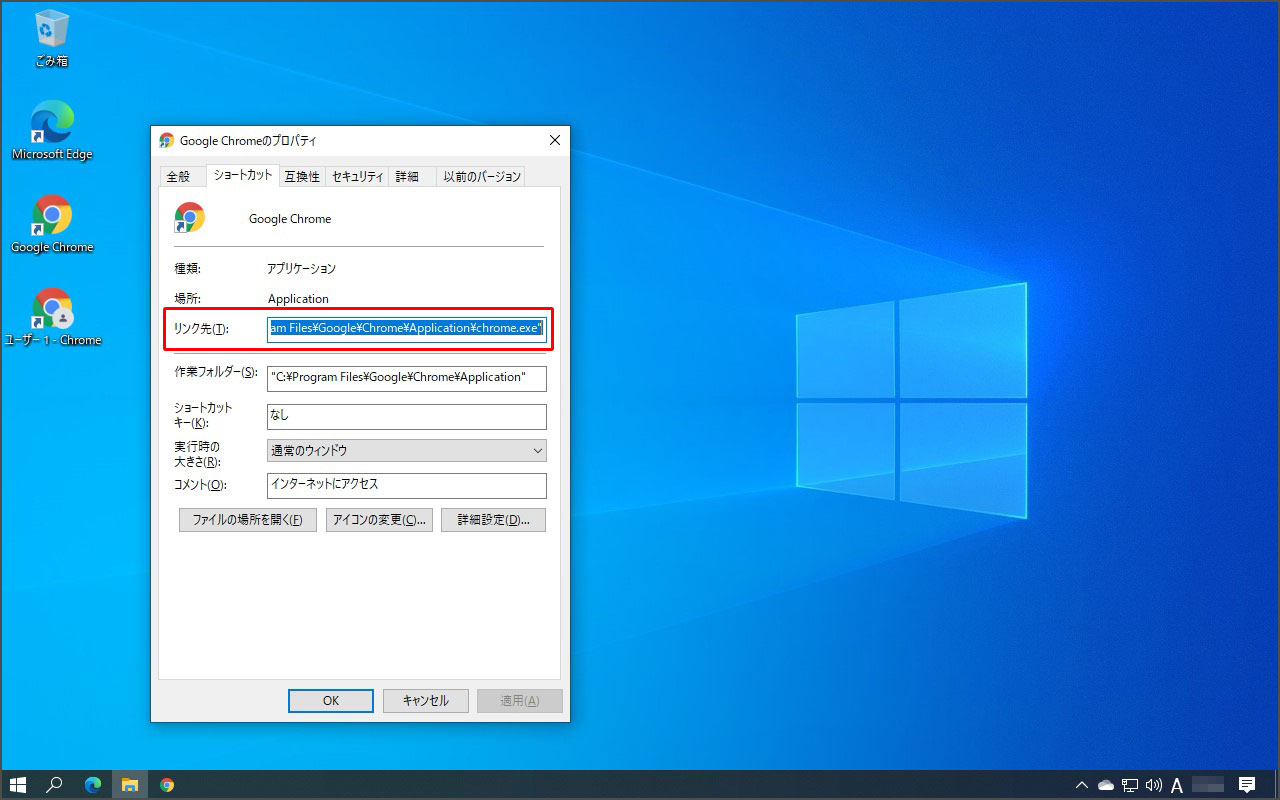Switch to the ショートカット tab
1280x800 pixels.
[x=243, y=175]
